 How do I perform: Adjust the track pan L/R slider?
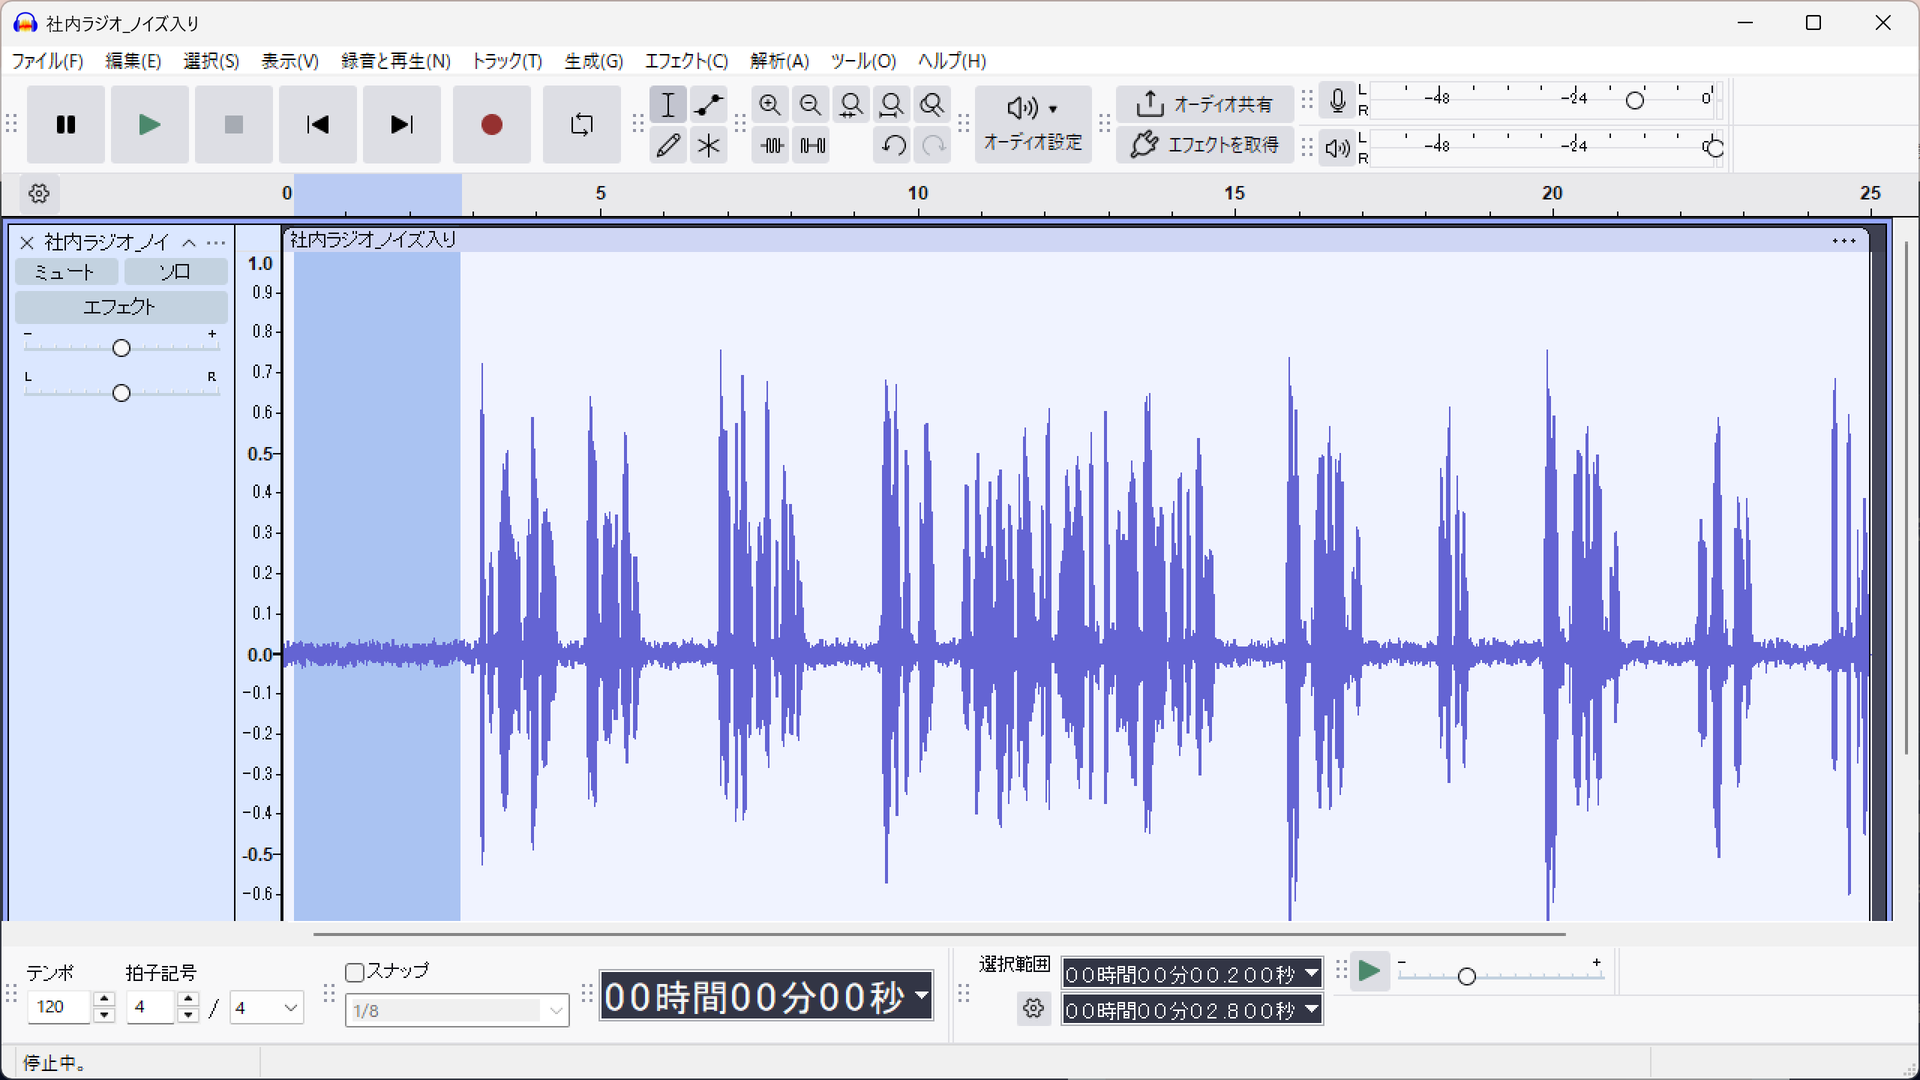(x=121, y=393)
